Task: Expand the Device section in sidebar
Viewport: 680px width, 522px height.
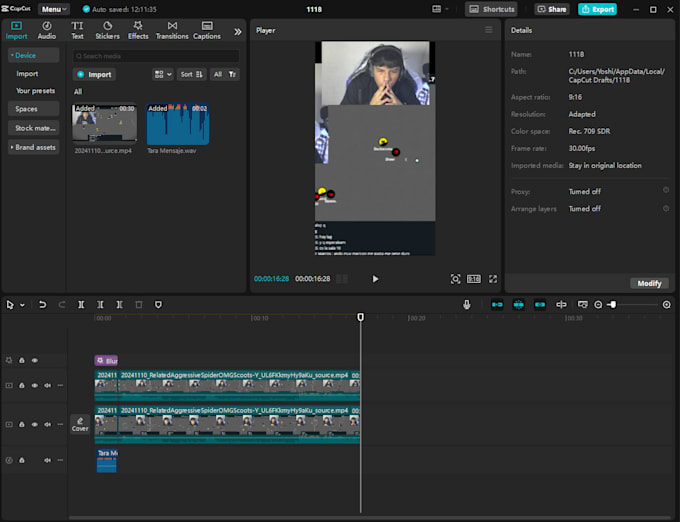Action: click(x=33, y=55)
